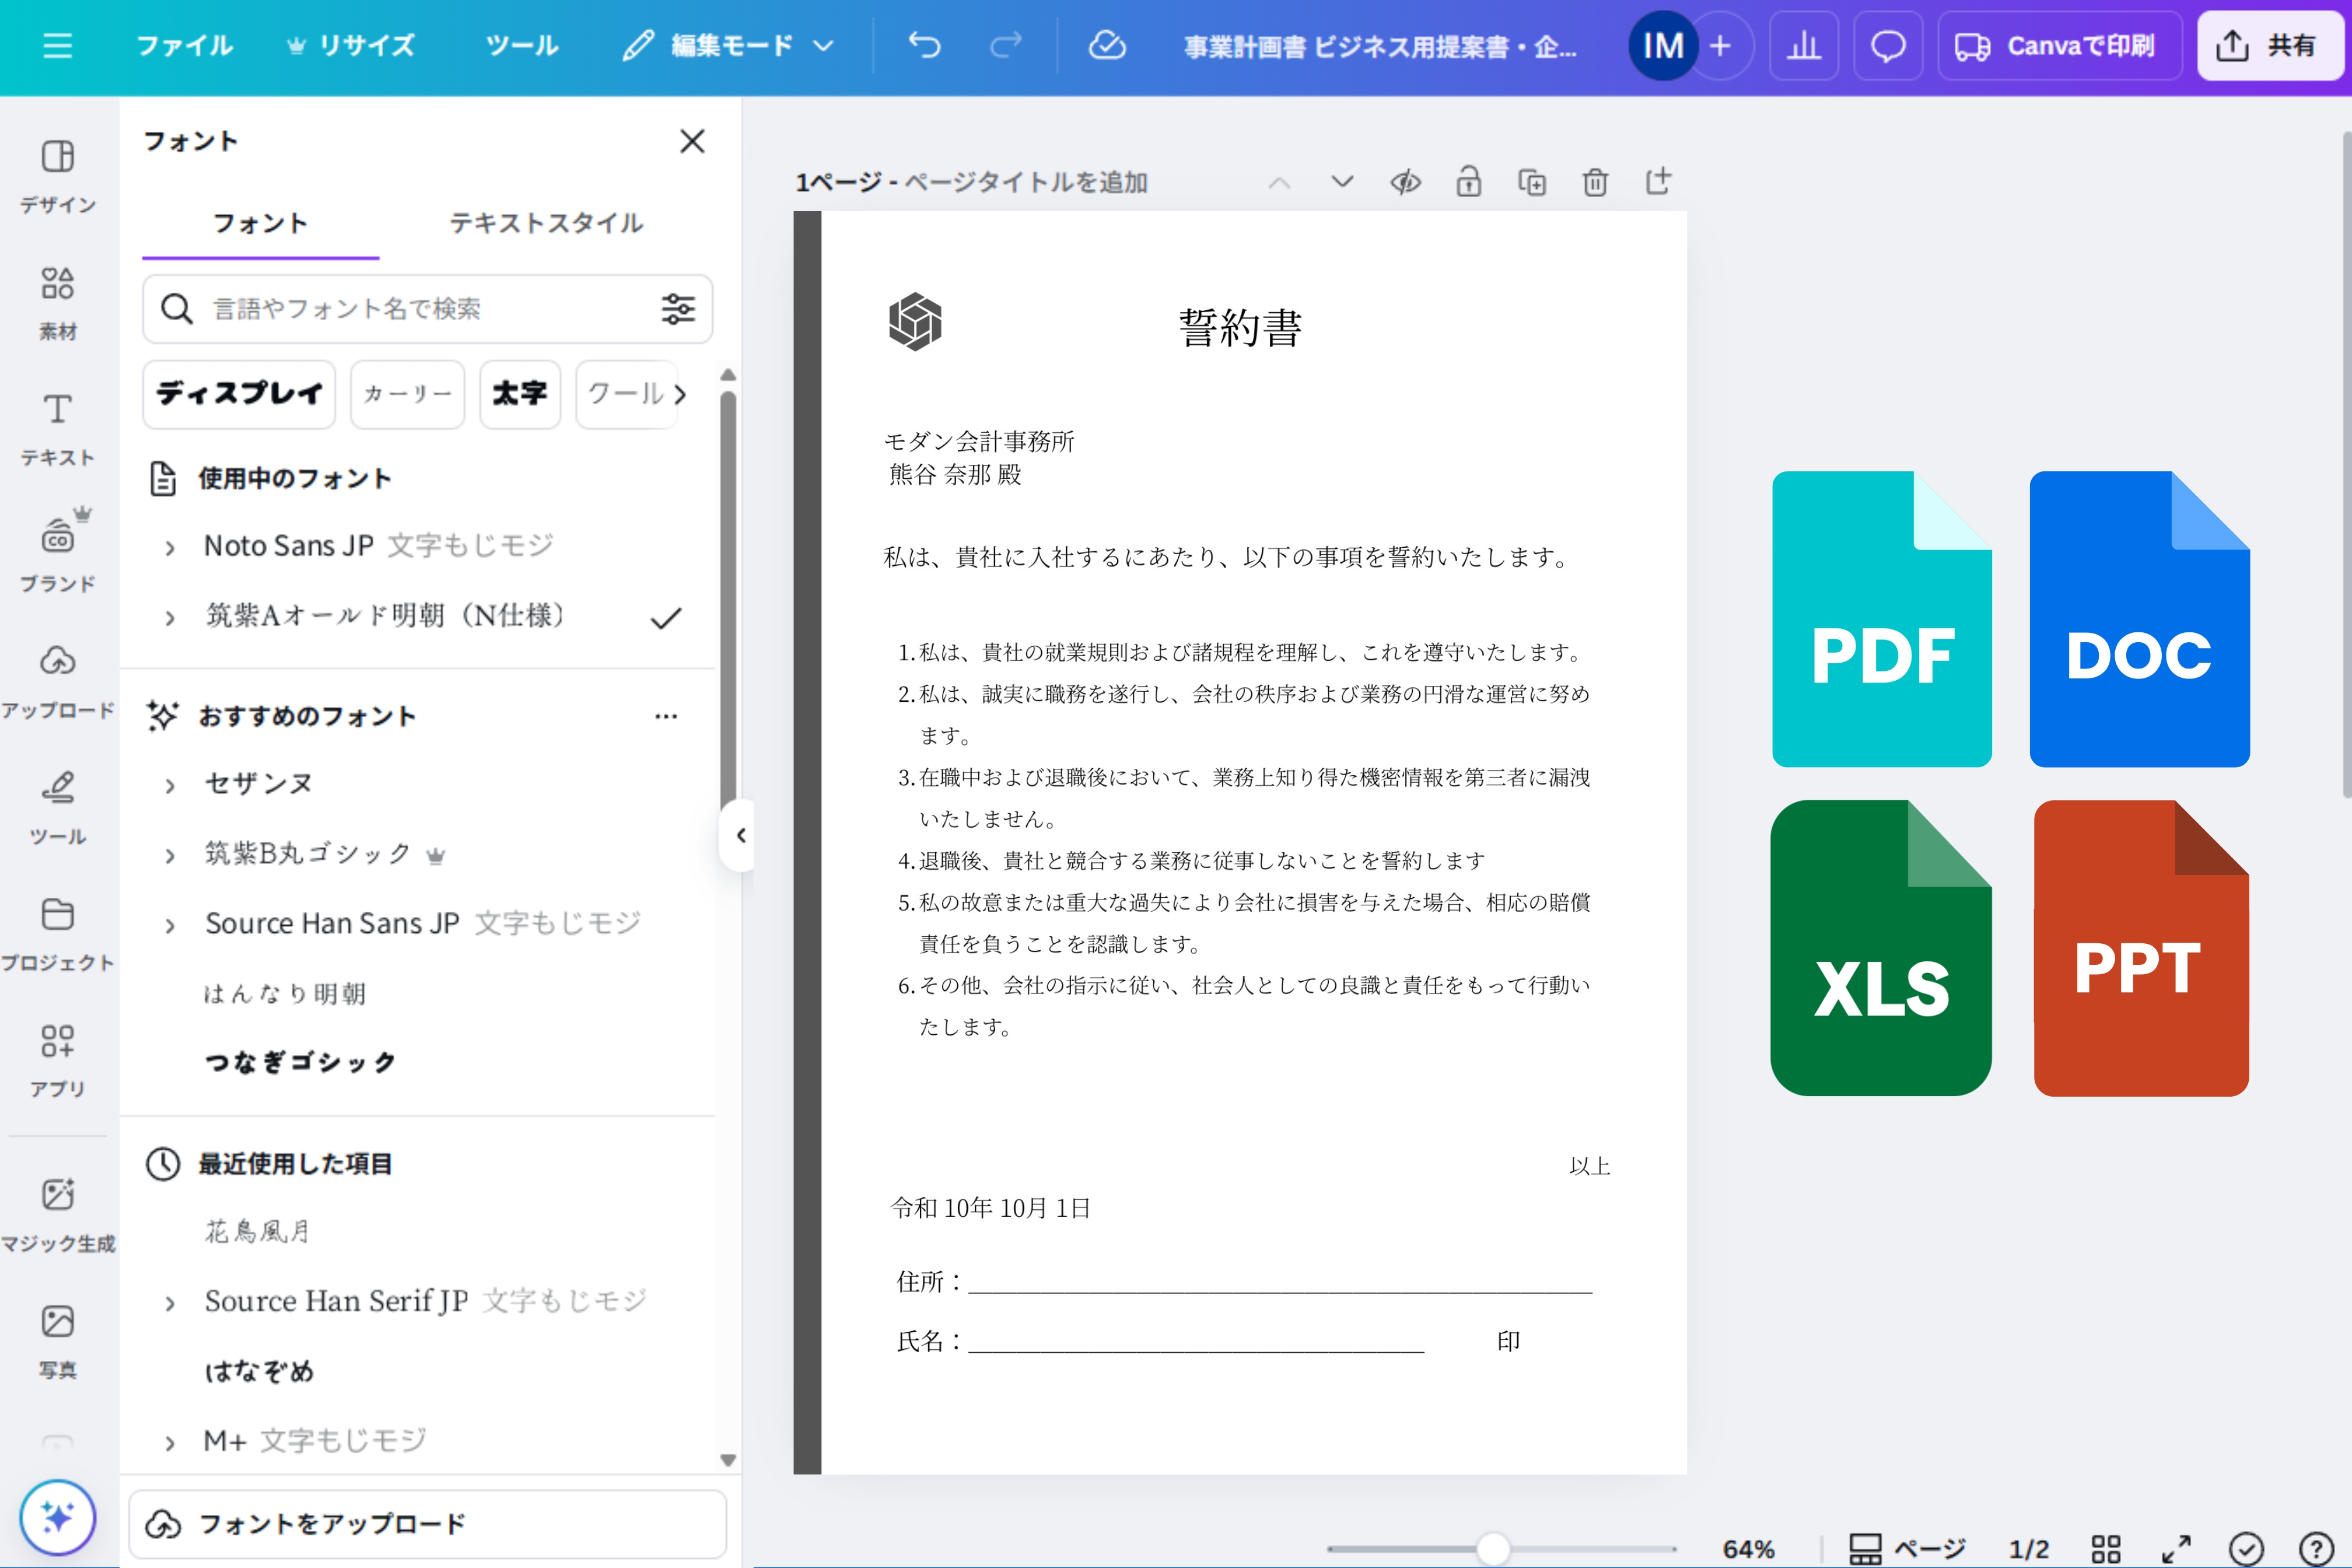Lock page 1 with the padlock icon
Viewport: 2352px width, 1568px height.
(1468, 182)
